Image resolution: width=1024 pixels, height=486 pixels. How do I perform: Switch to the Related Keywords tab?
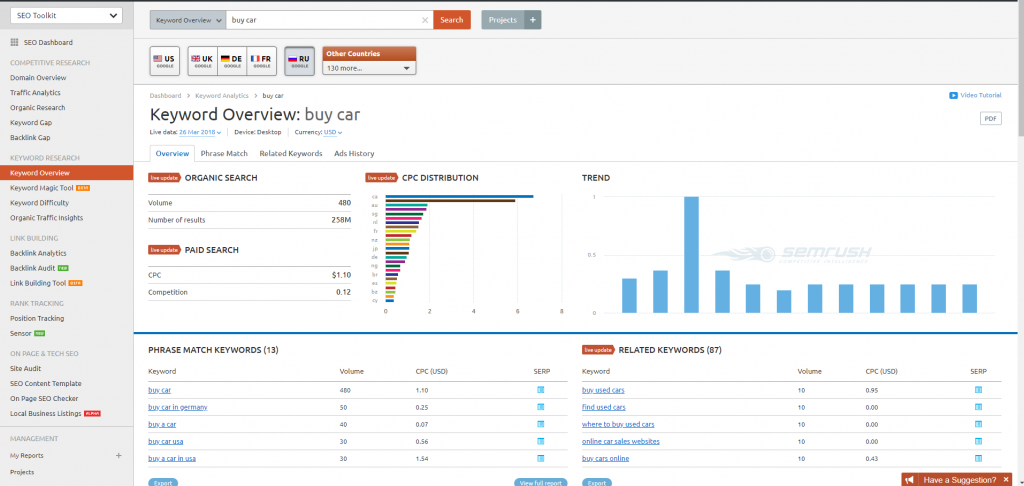291,154
